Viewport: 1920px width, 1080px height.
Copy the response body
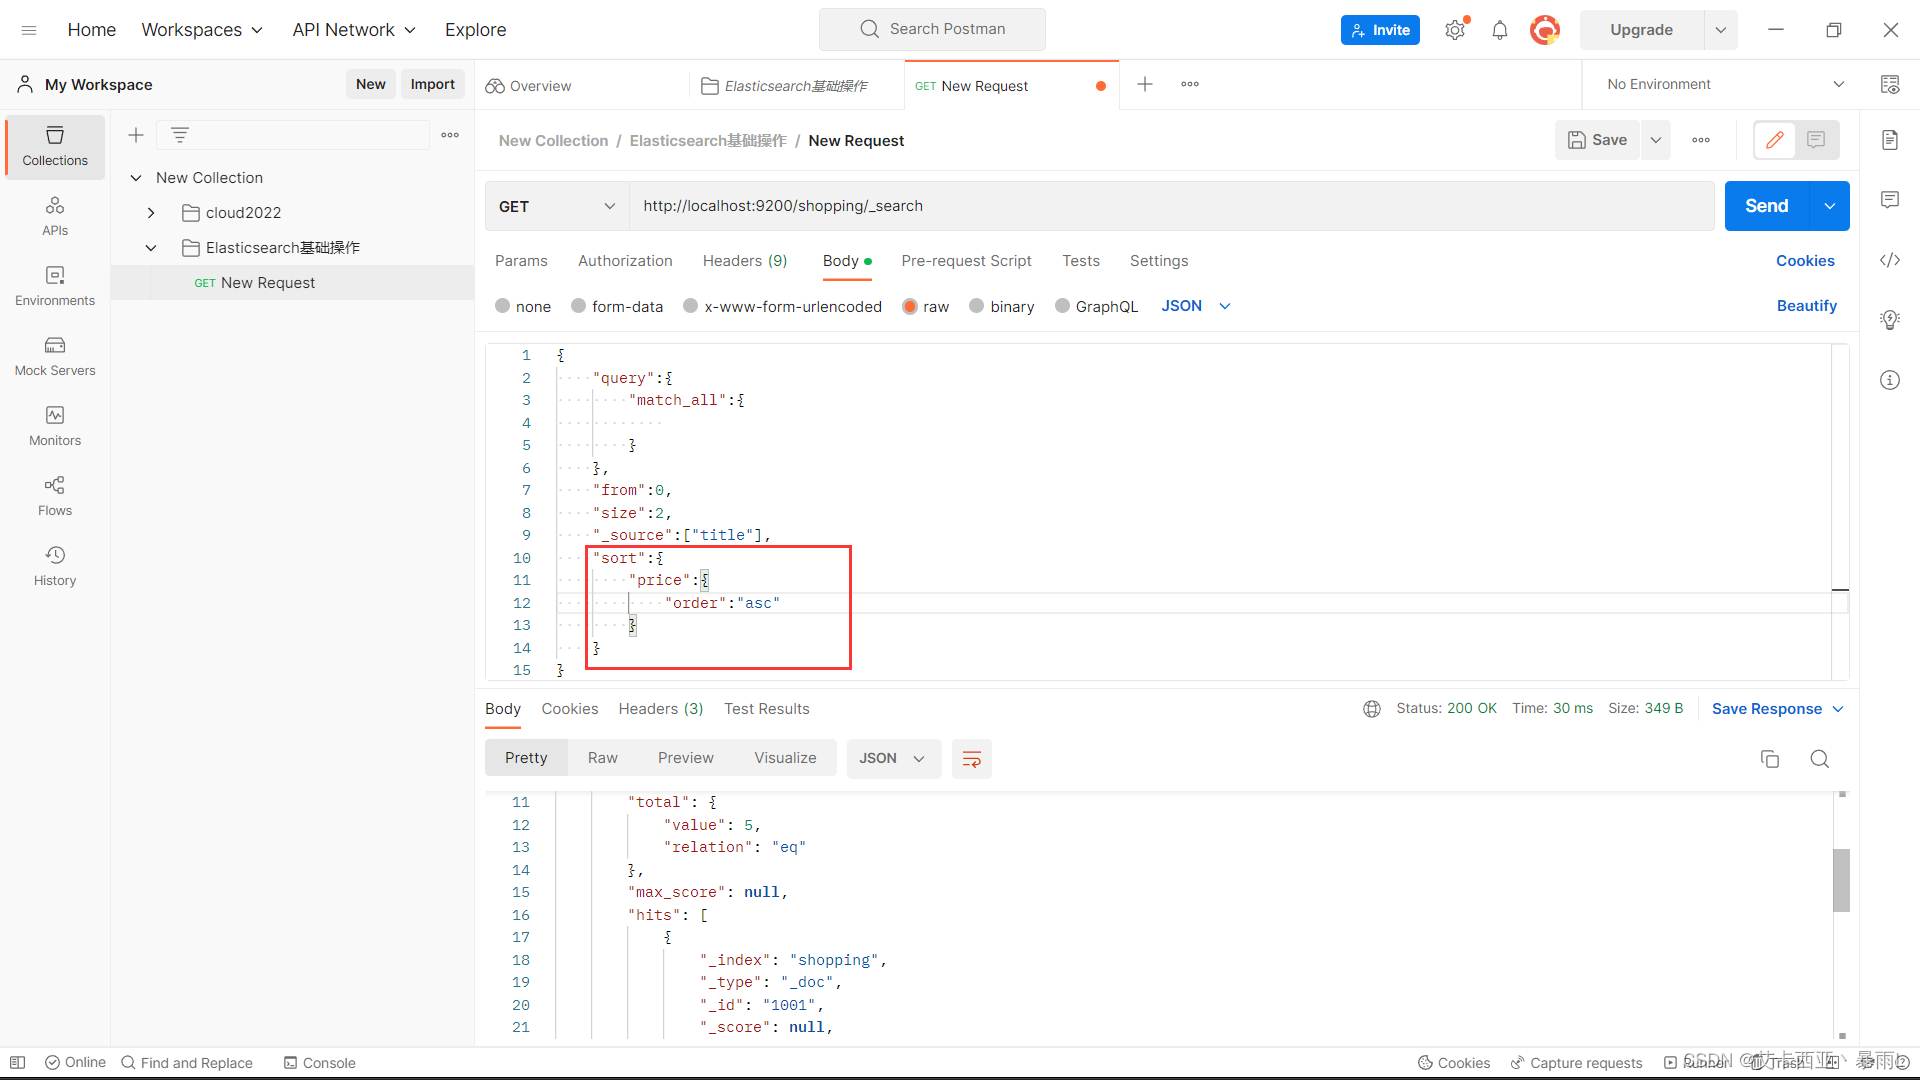point(1770,759)
